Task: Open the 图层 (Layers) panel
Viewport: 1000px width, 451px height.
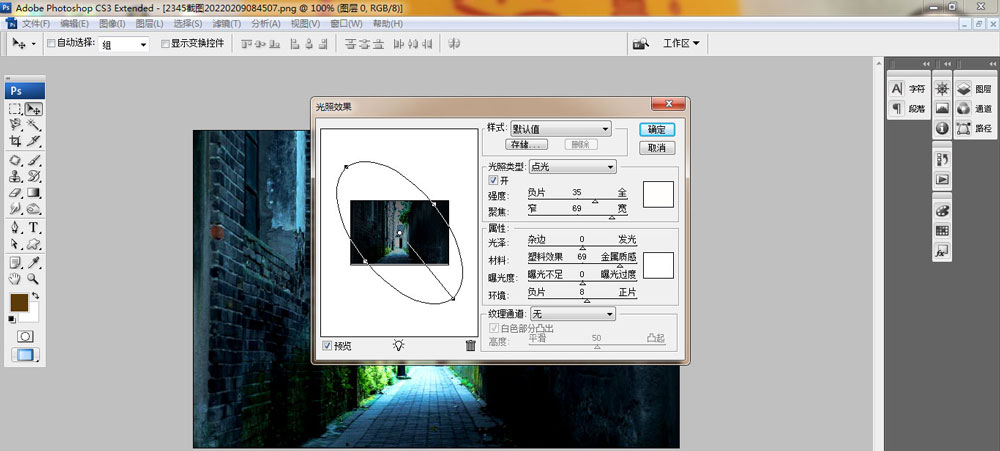Action: 975,89
